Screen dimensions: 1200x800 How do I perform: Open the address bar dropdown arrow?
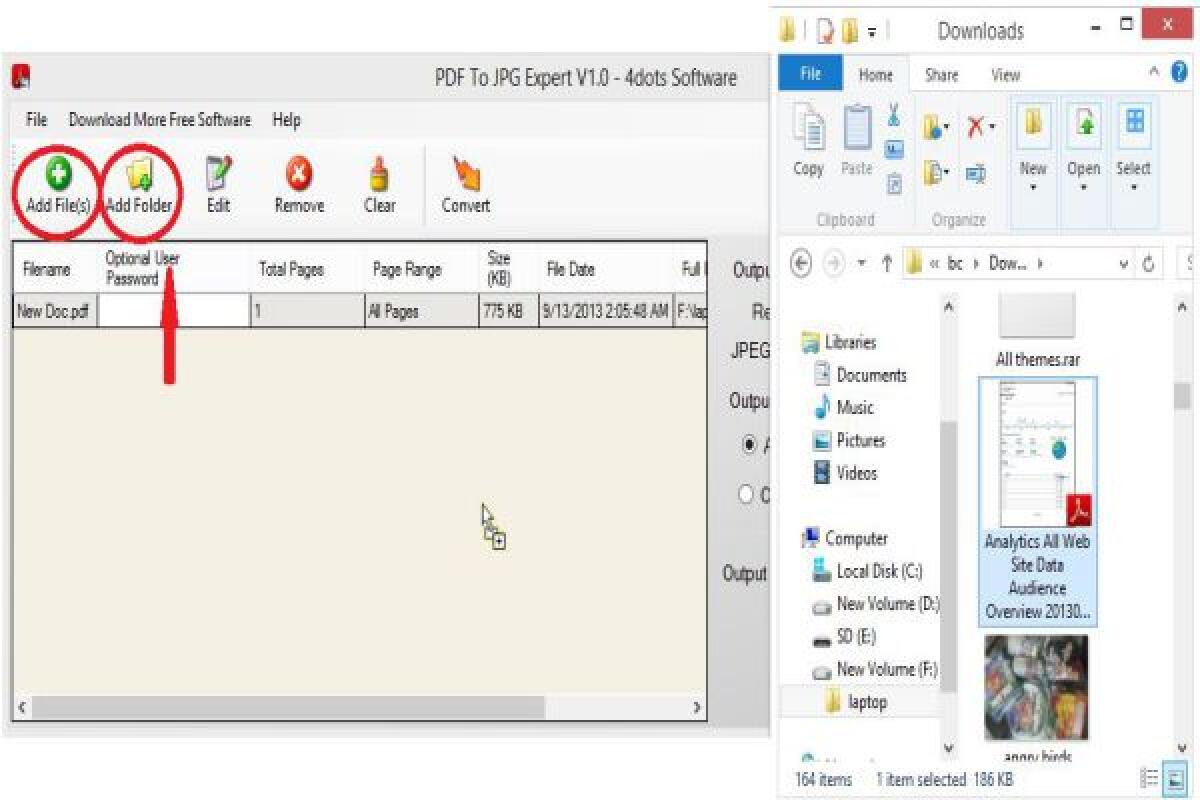[x=1123, y=264]
